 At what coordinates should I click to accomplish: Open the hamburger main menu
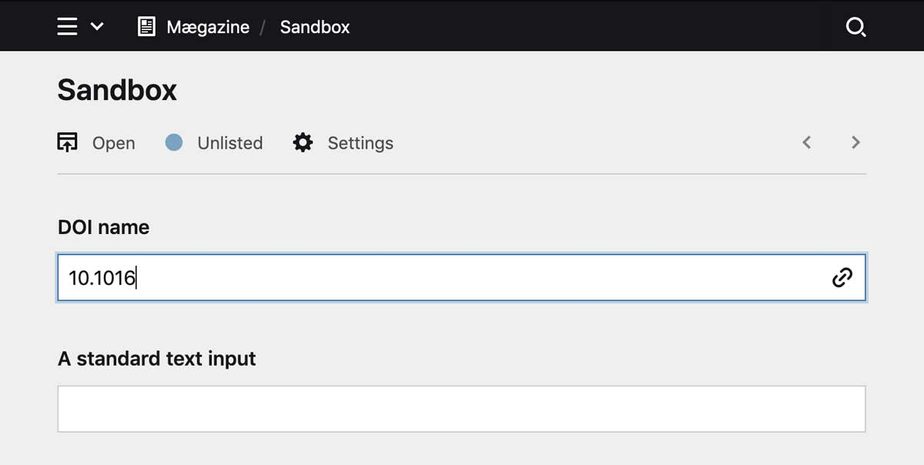tap(67, 27)
